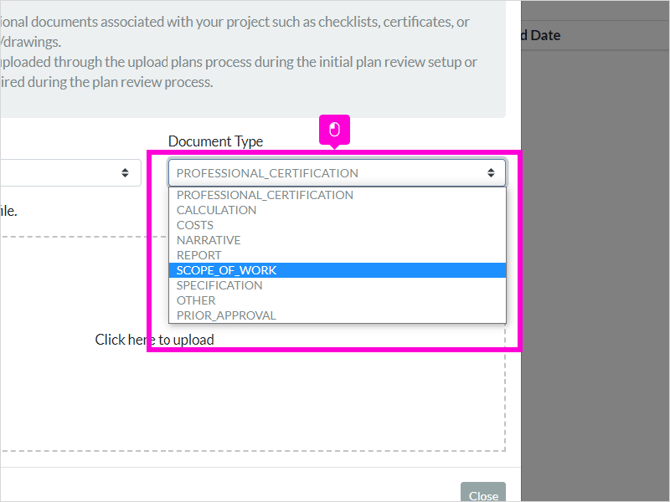Click the gray informational text banner
This screenshot has height=502, width=670.
click(x=252, y=59)
